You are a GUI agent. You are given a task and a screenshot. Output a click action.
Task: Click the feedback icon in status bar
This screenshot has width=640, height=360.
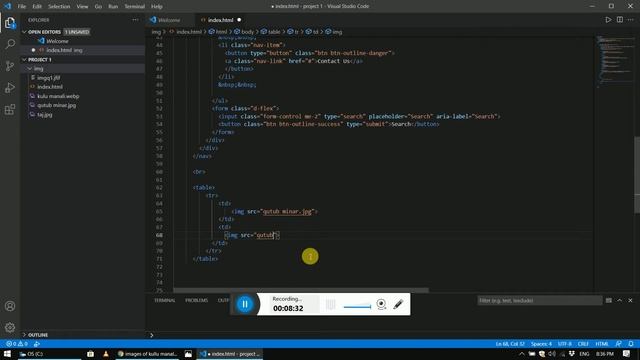[618, 344]
